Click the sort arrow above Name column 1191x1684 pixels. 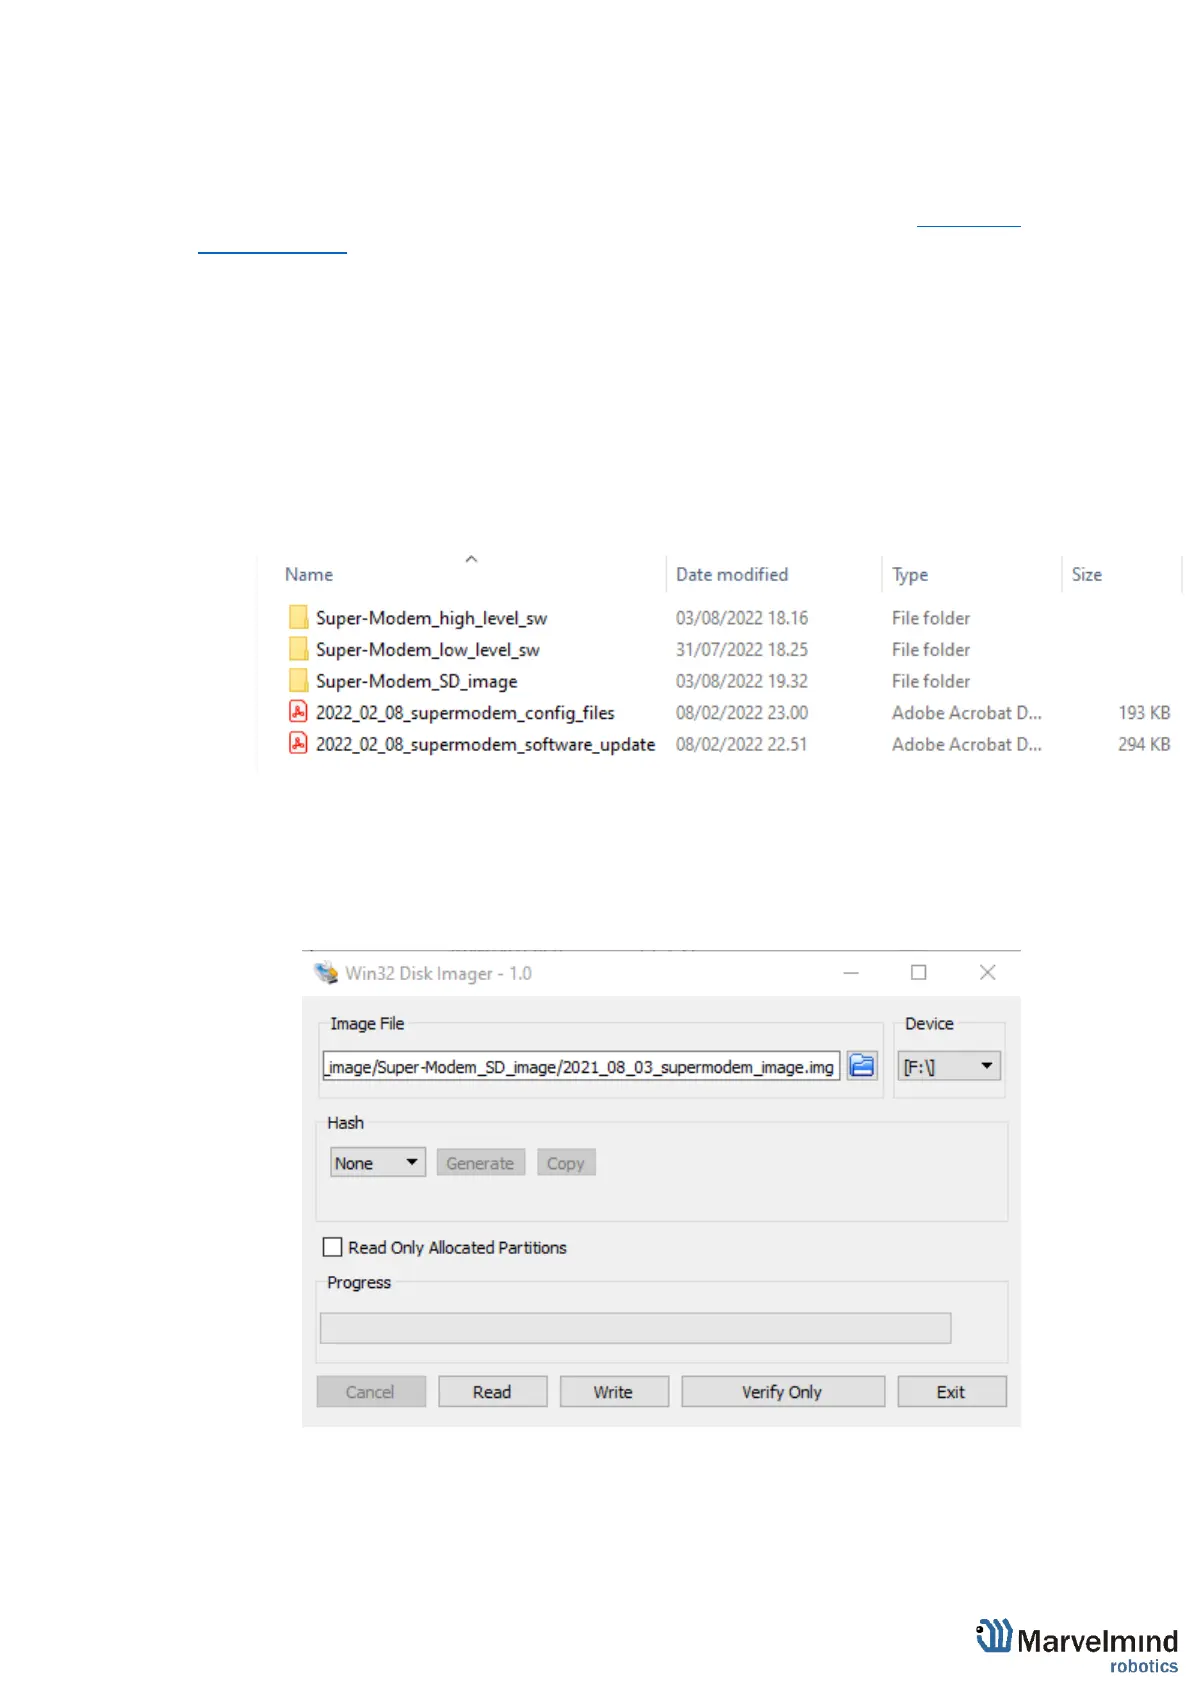coord(471,559)
